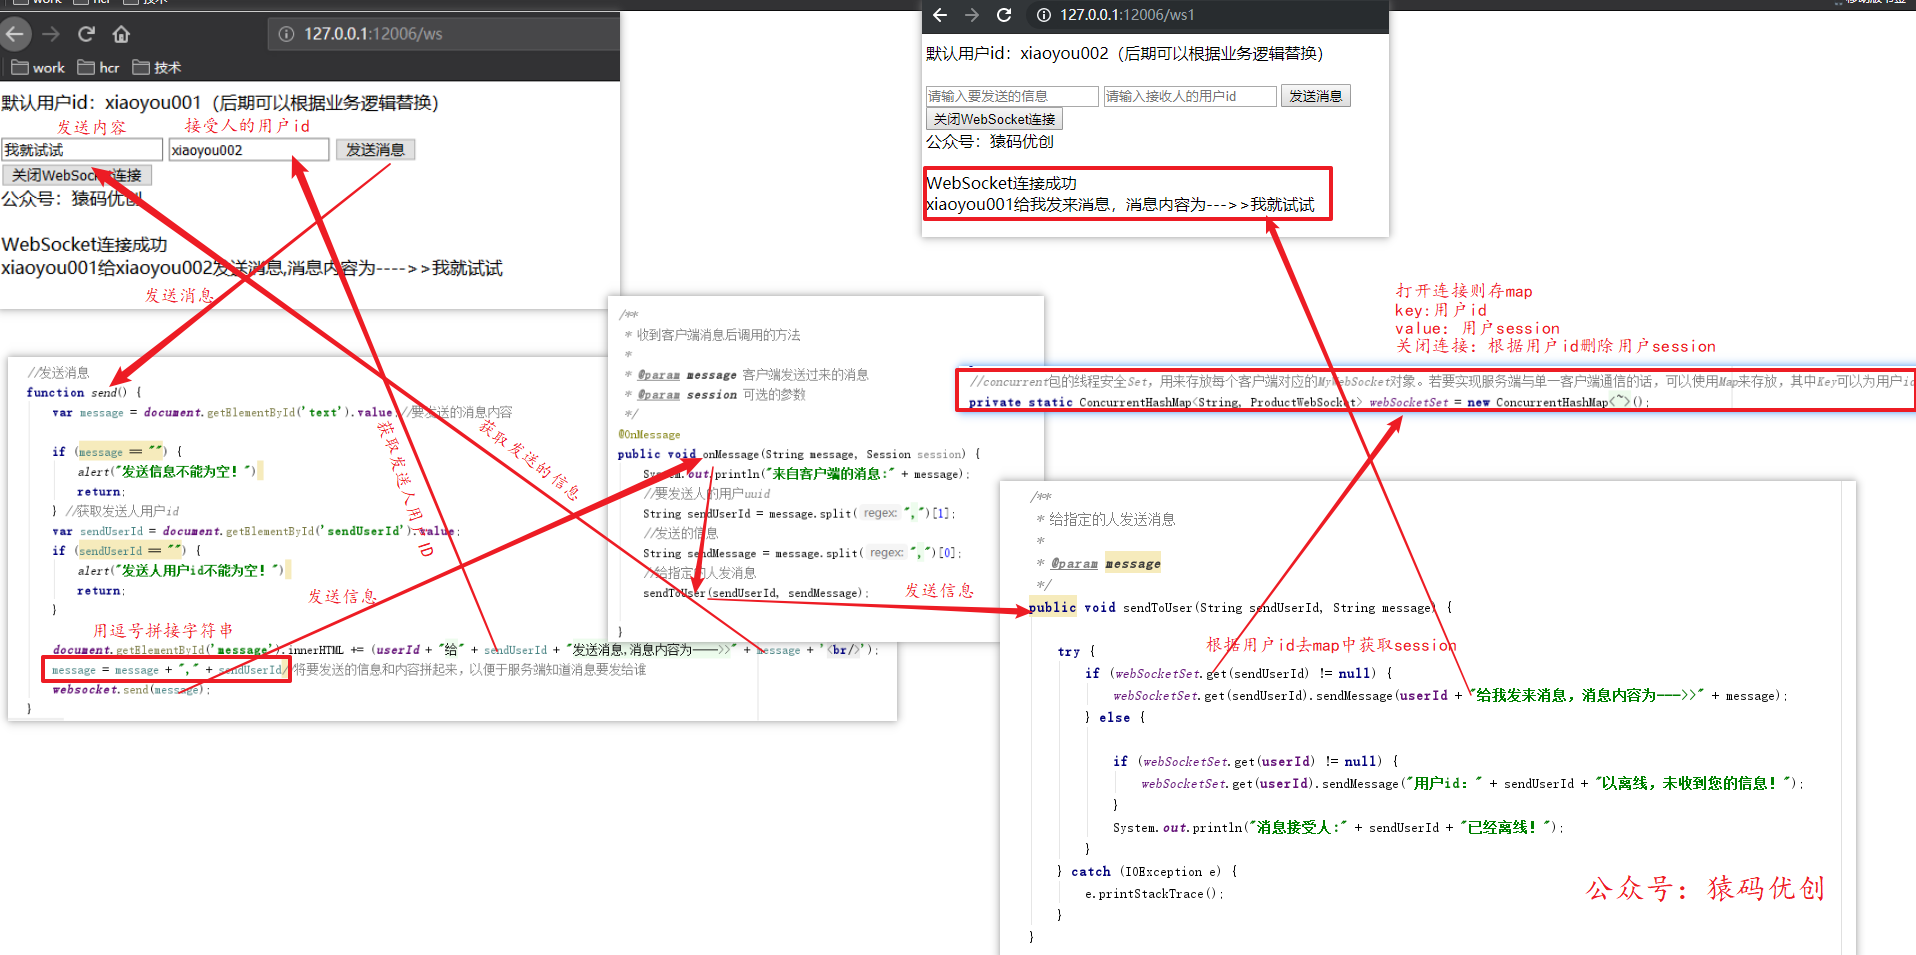Click the private static ConcurrentHashMap declaration line
Screen dimensions: 1916x955
click(1309, 402)
